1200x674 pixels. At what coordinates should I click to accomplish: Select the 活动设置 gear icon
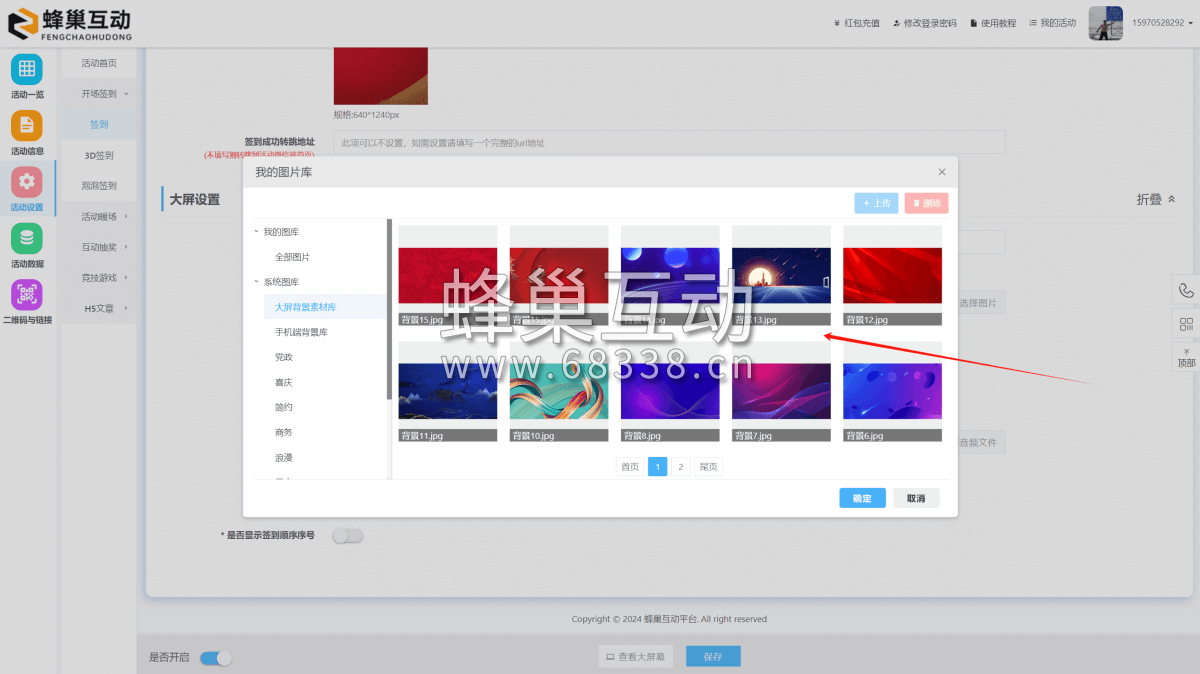pos(27,182)
